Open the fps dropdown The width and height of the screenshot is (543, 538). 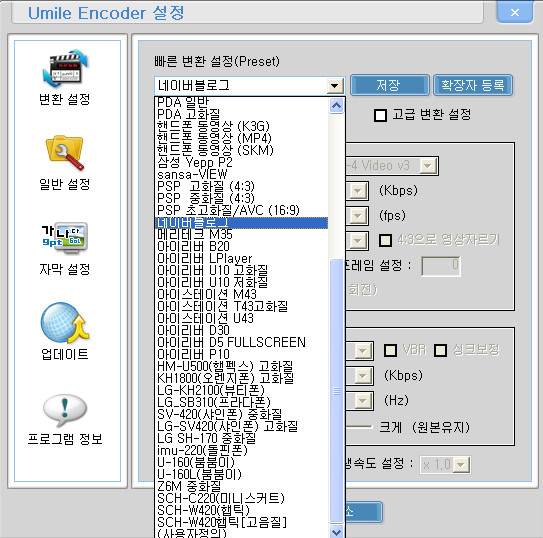(x=357, y=216)
